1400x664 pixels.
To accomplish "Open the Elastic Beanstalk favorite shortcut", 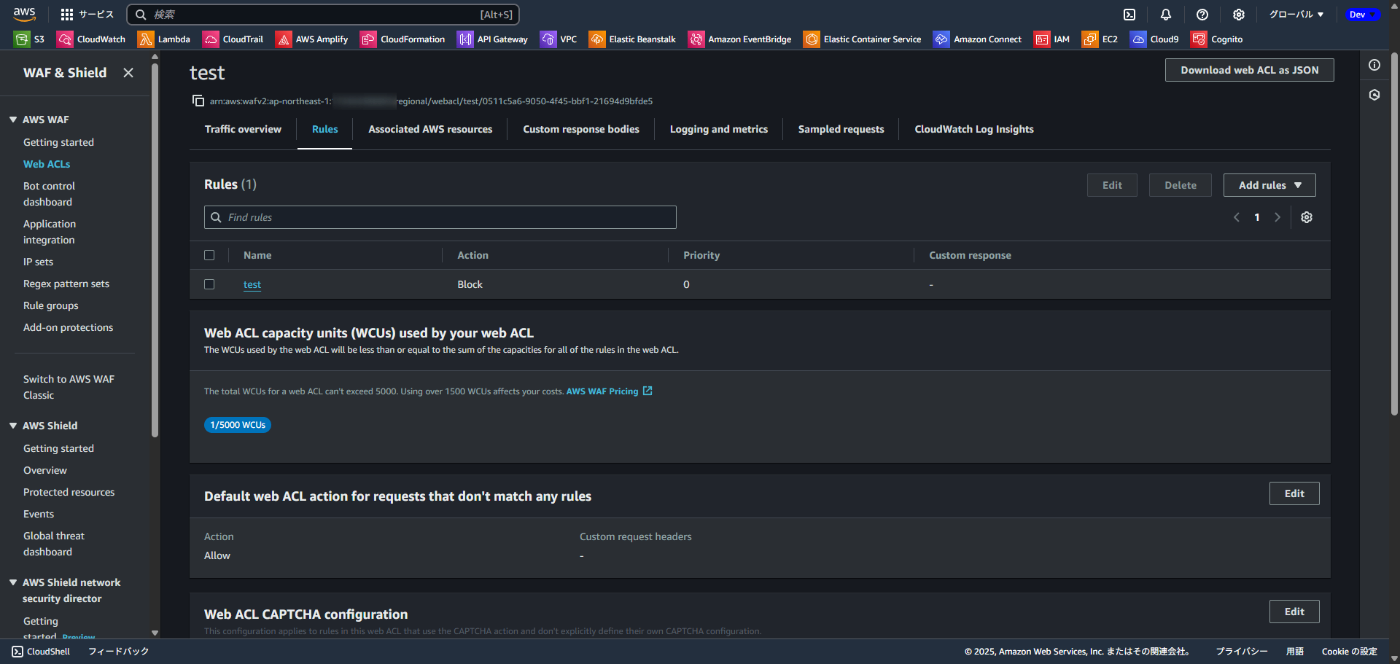I will 633,39.
